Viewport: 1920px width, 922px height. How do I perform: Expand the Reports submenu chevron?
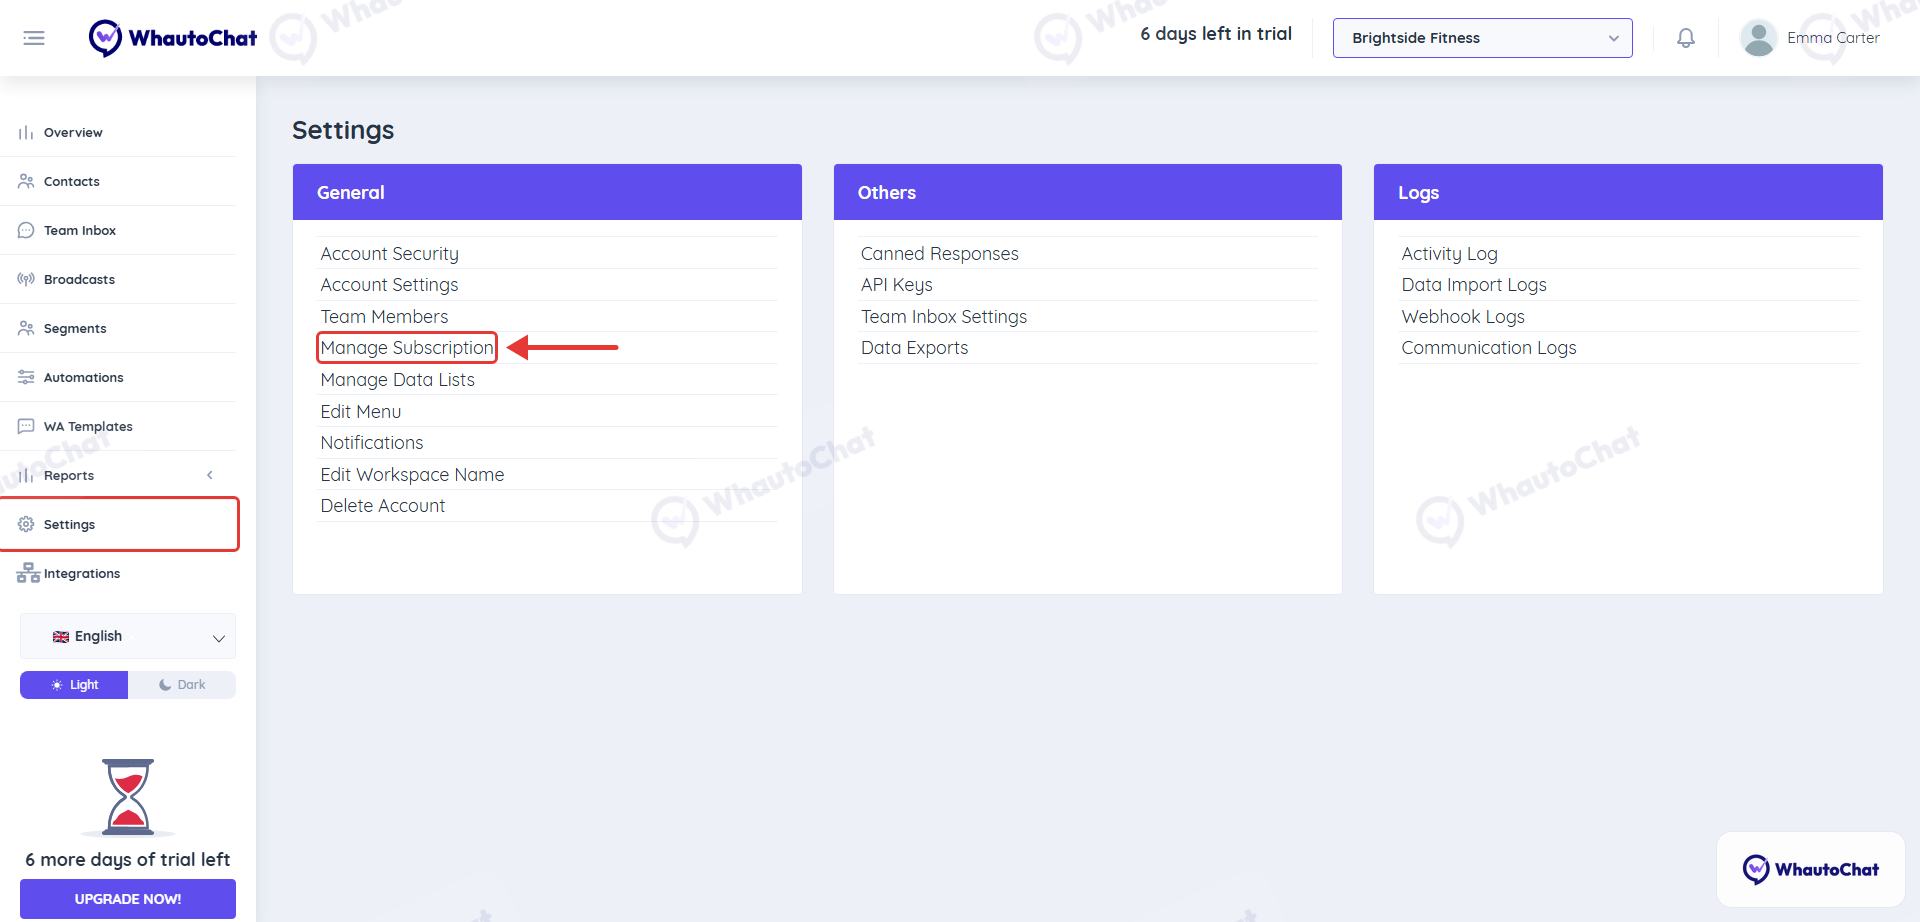pos(210,475)
